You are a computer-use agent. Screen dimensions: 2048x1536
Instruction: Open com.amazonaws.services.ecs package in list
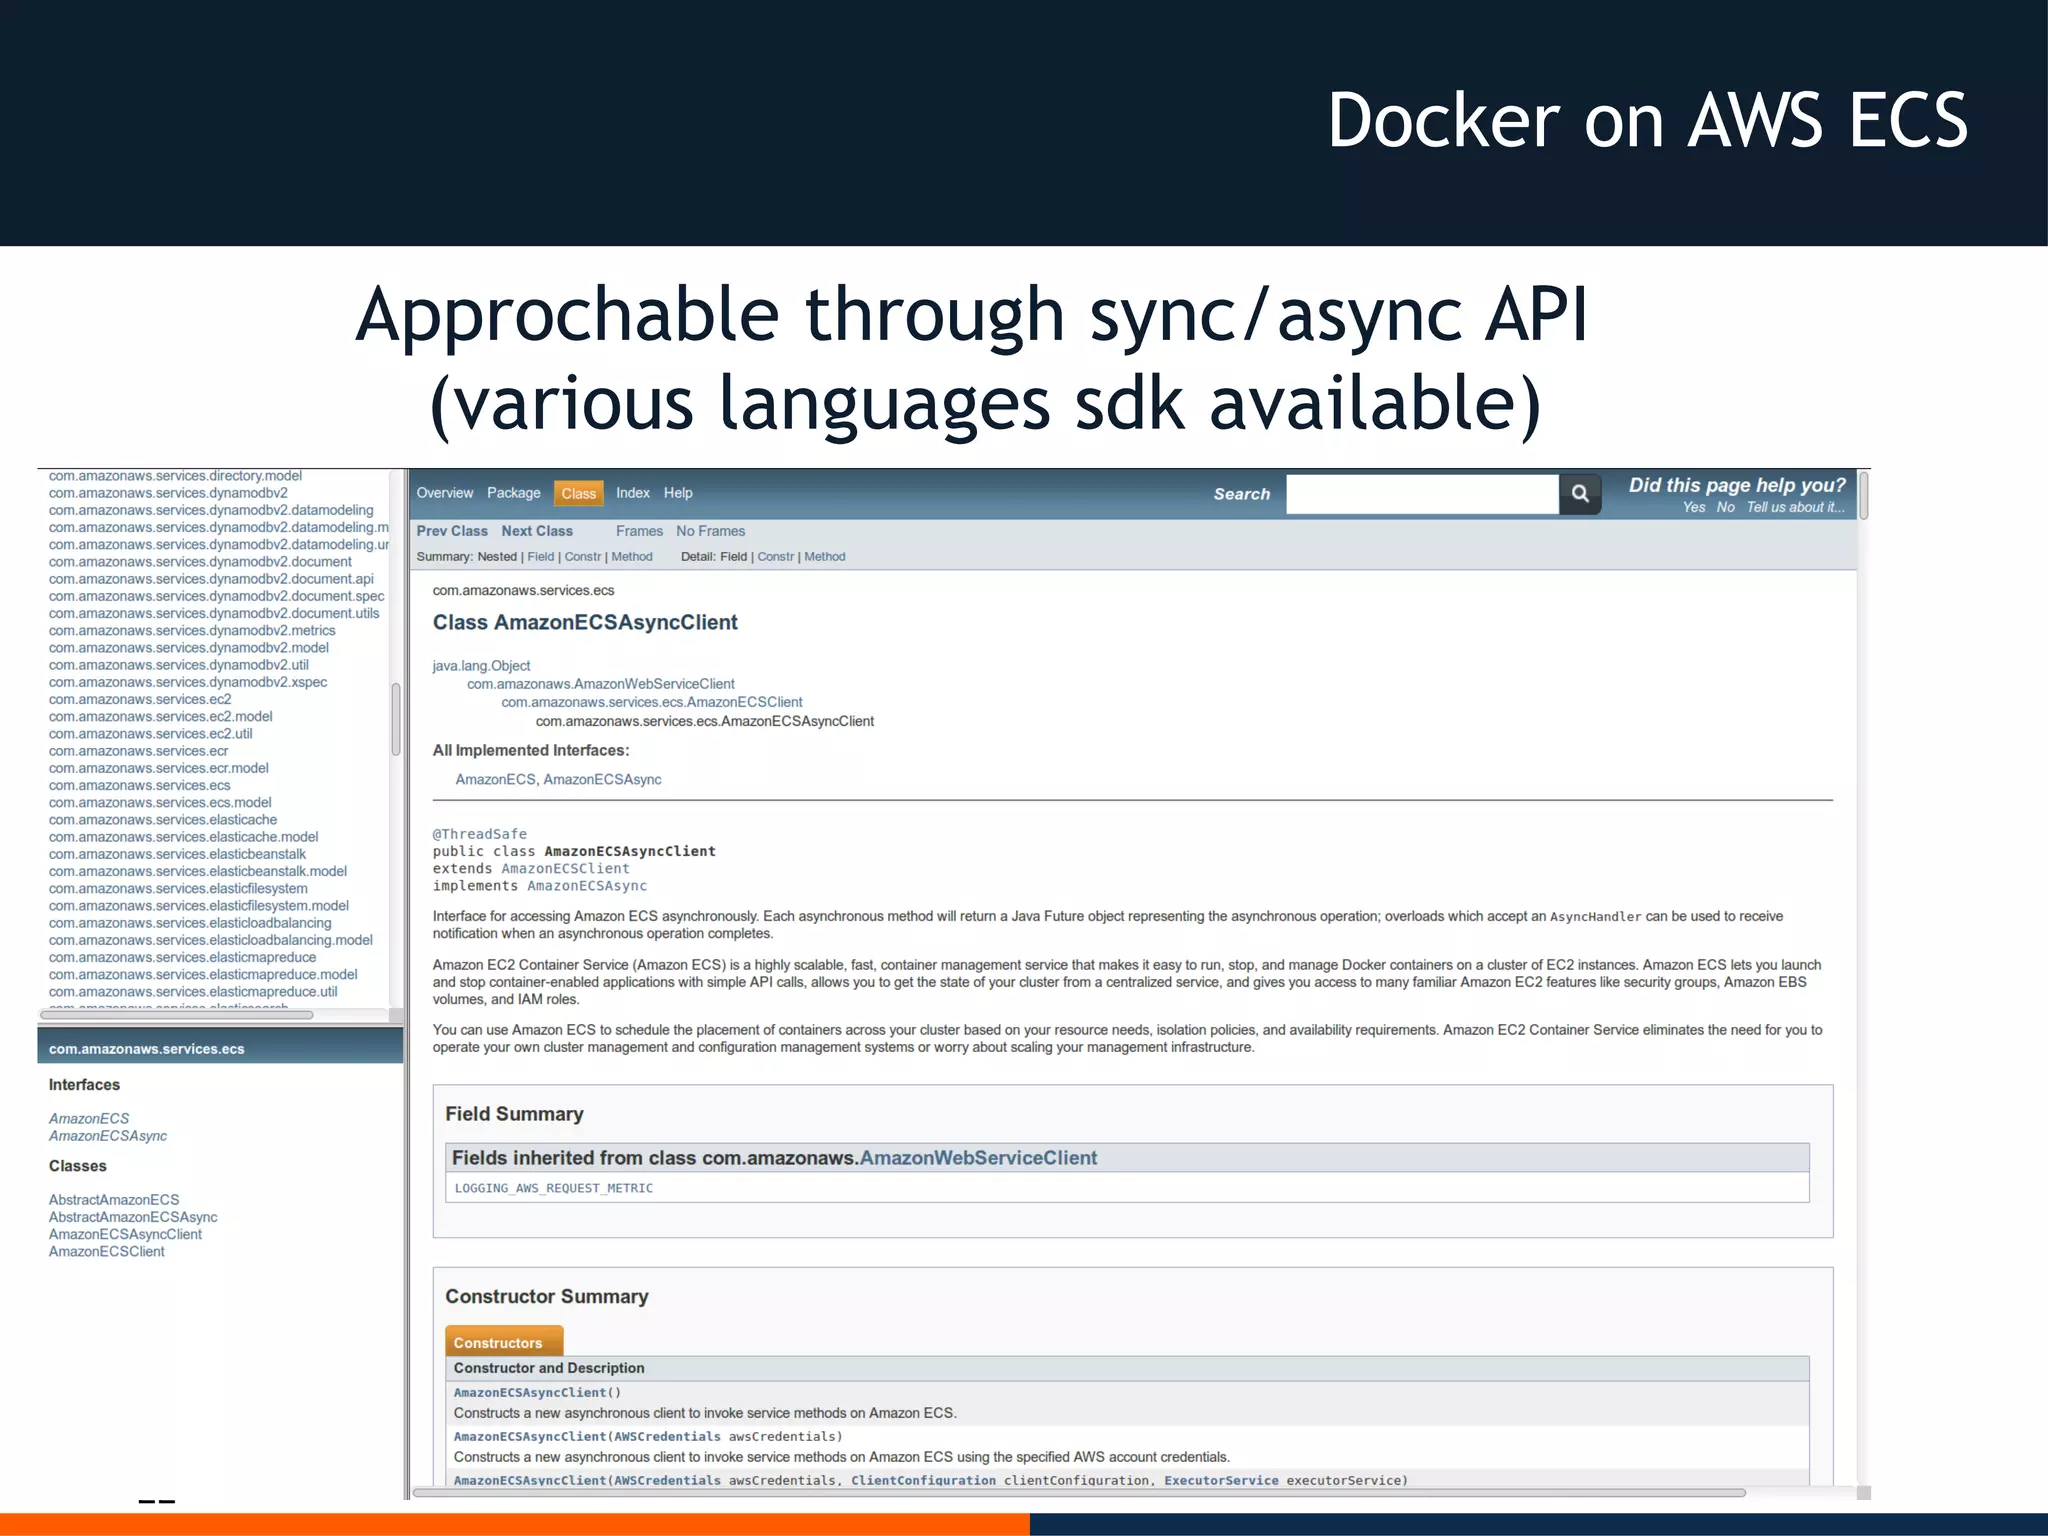click(139, 785)
